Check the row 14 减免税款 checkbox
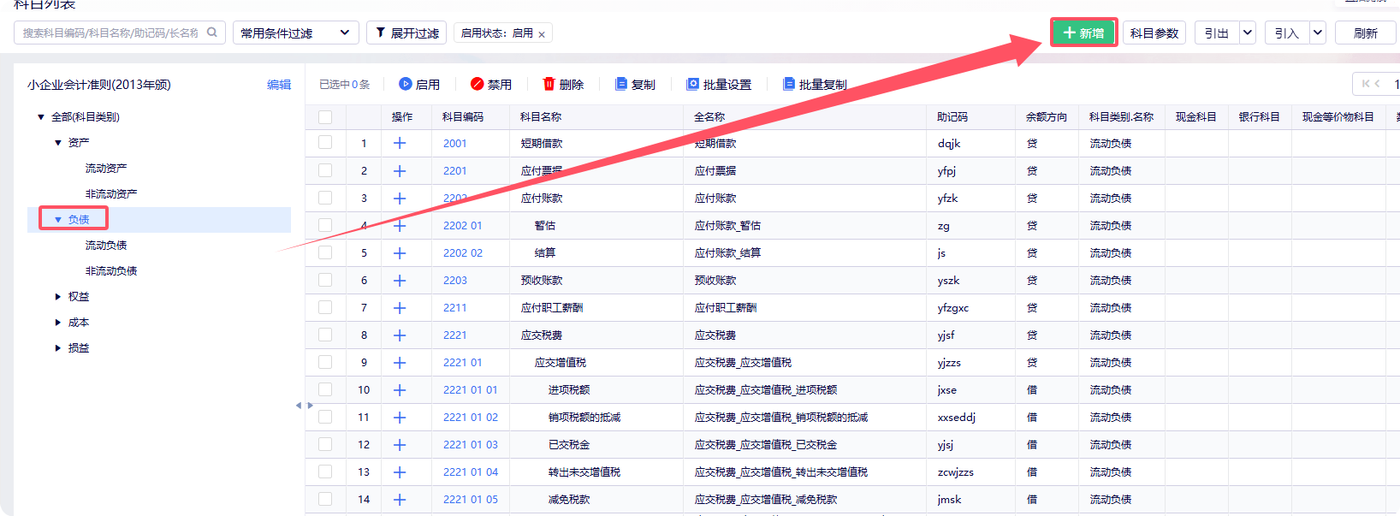 (x=325, y=499)
